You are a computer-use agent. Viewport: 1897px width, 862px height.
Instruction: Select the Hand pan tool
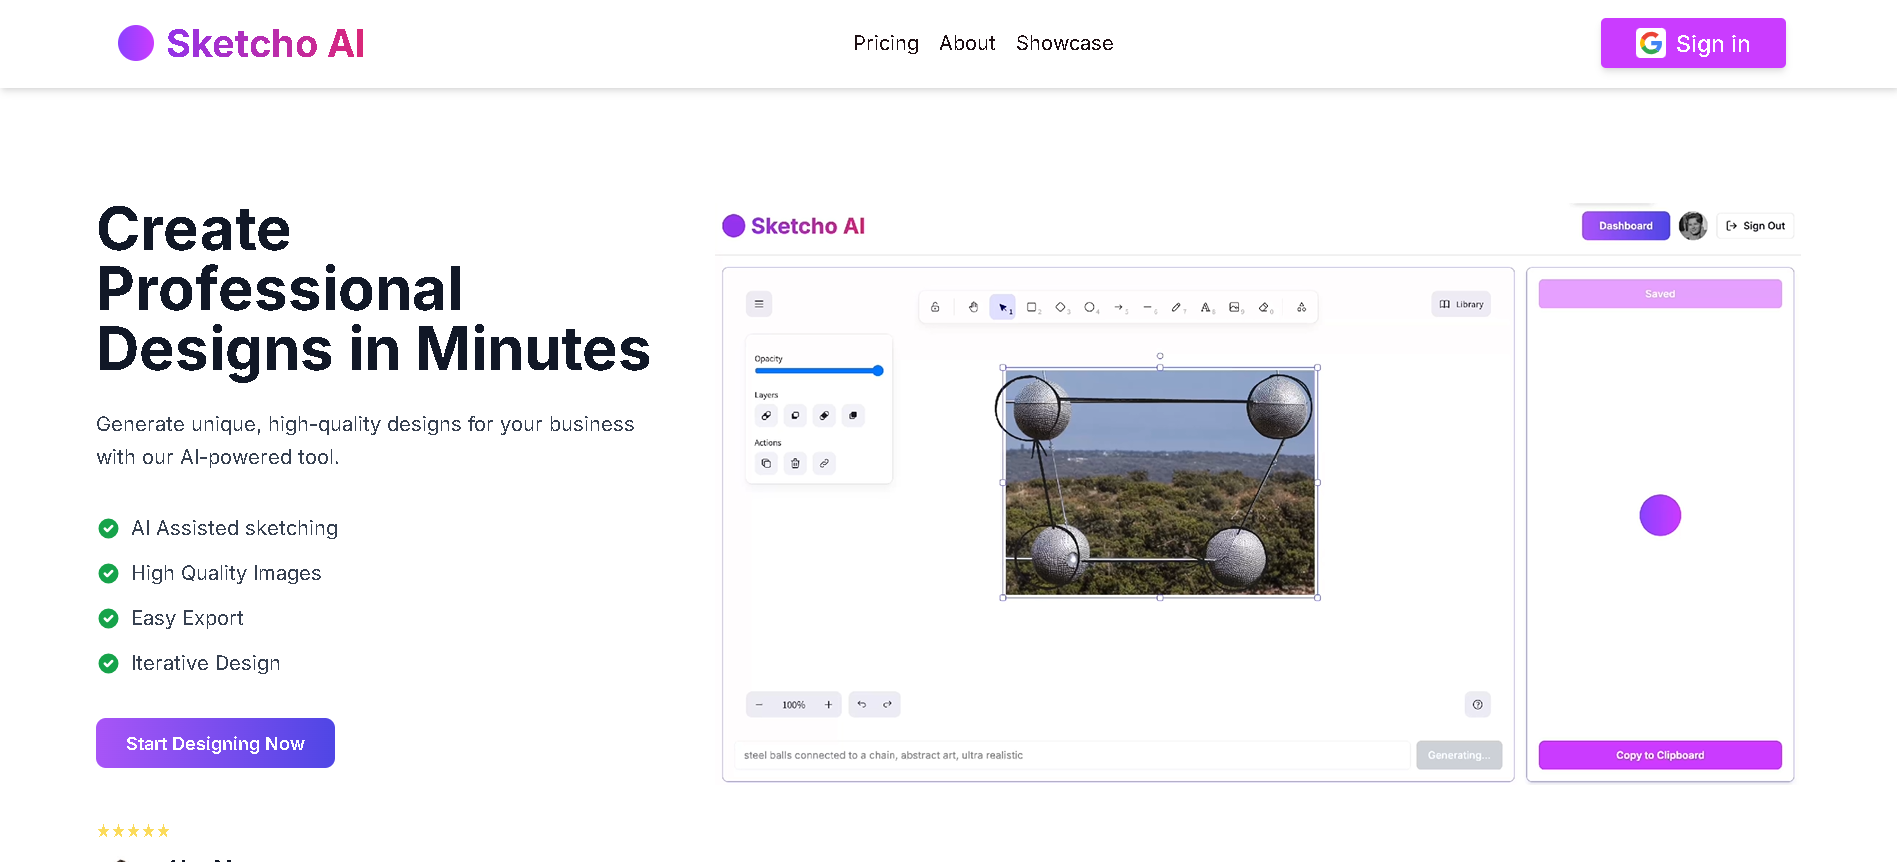[x=973, y=307]
